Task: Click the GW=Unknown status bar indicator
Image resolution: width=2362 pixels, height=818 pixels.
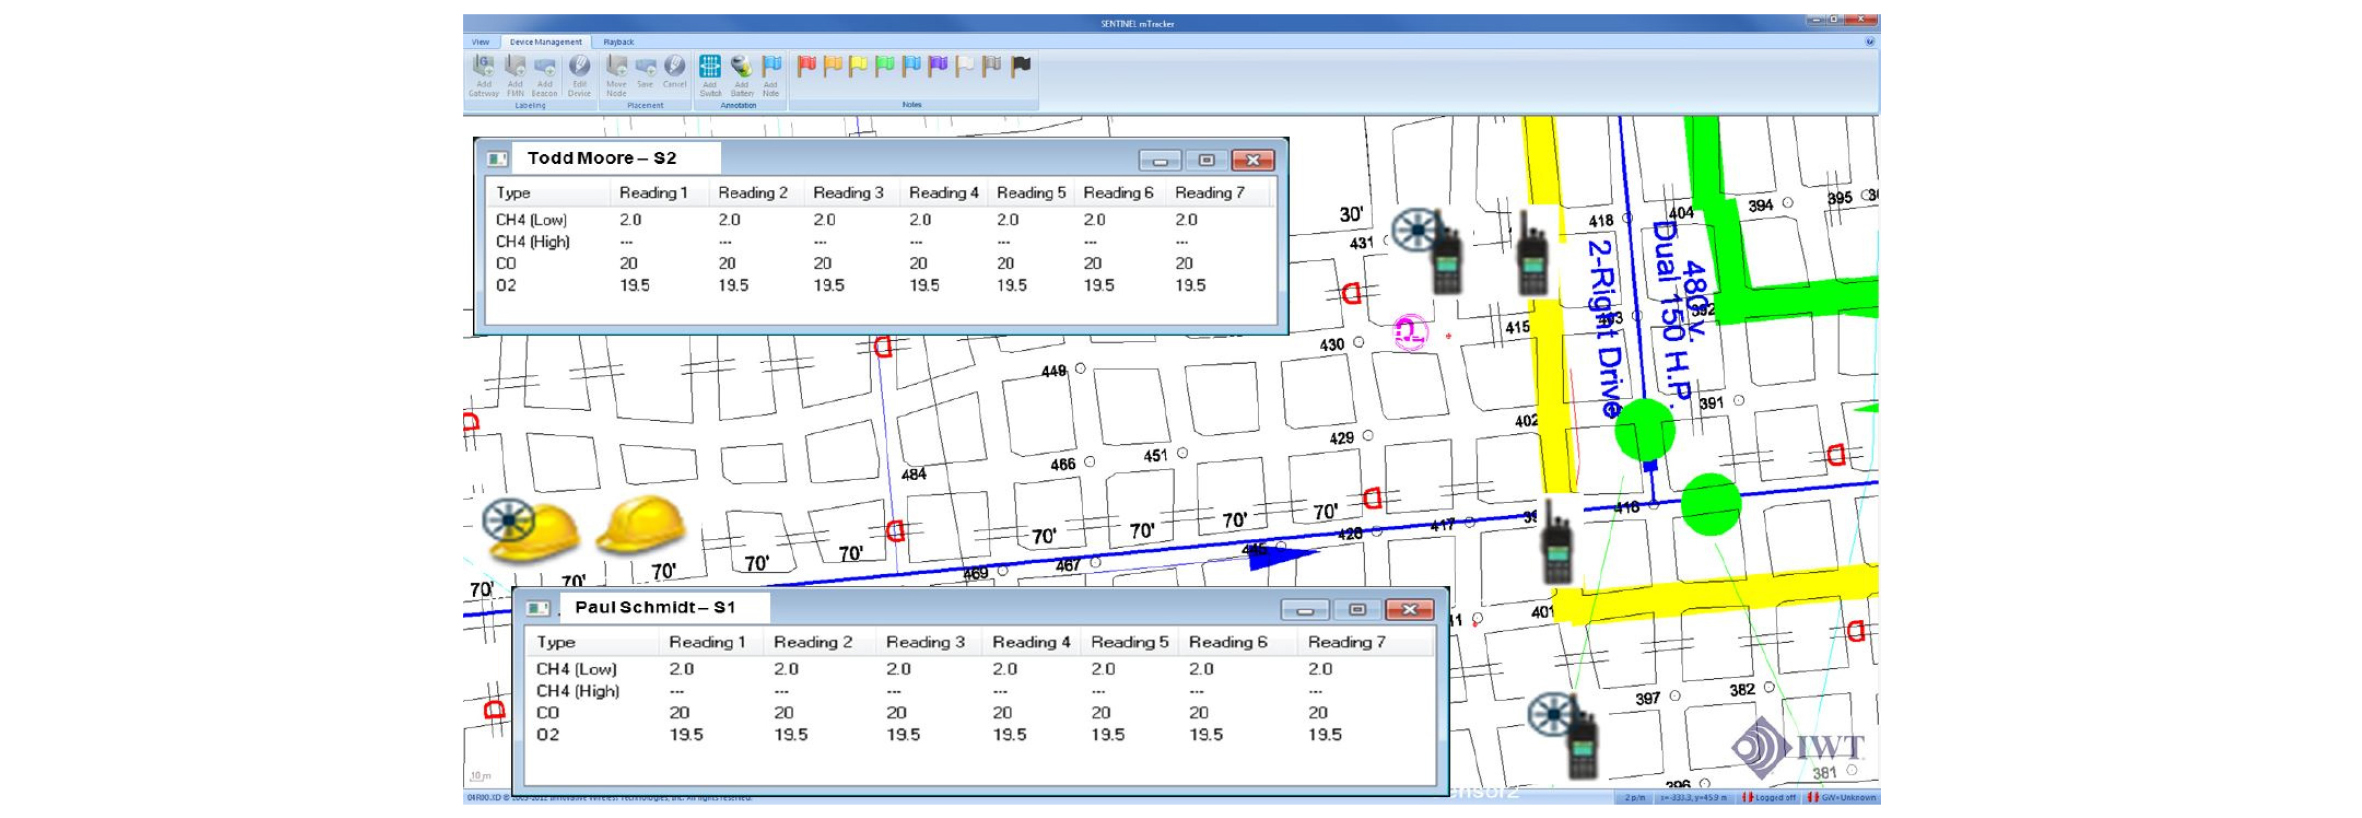Action: [x=1842, y=797]
